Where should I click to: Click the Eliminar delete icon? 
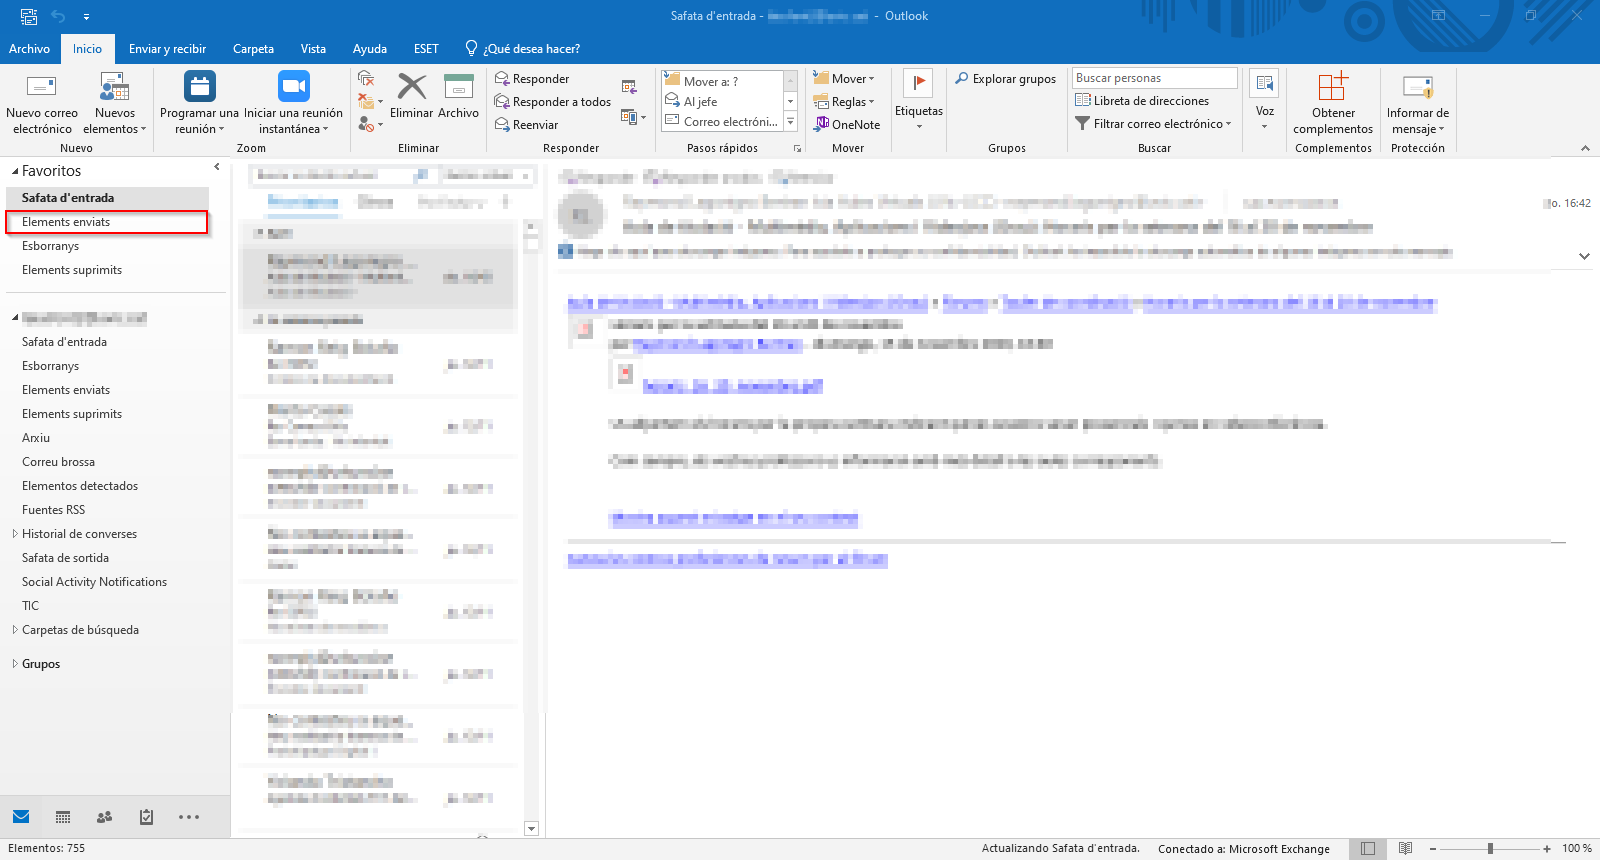[411, 87]
